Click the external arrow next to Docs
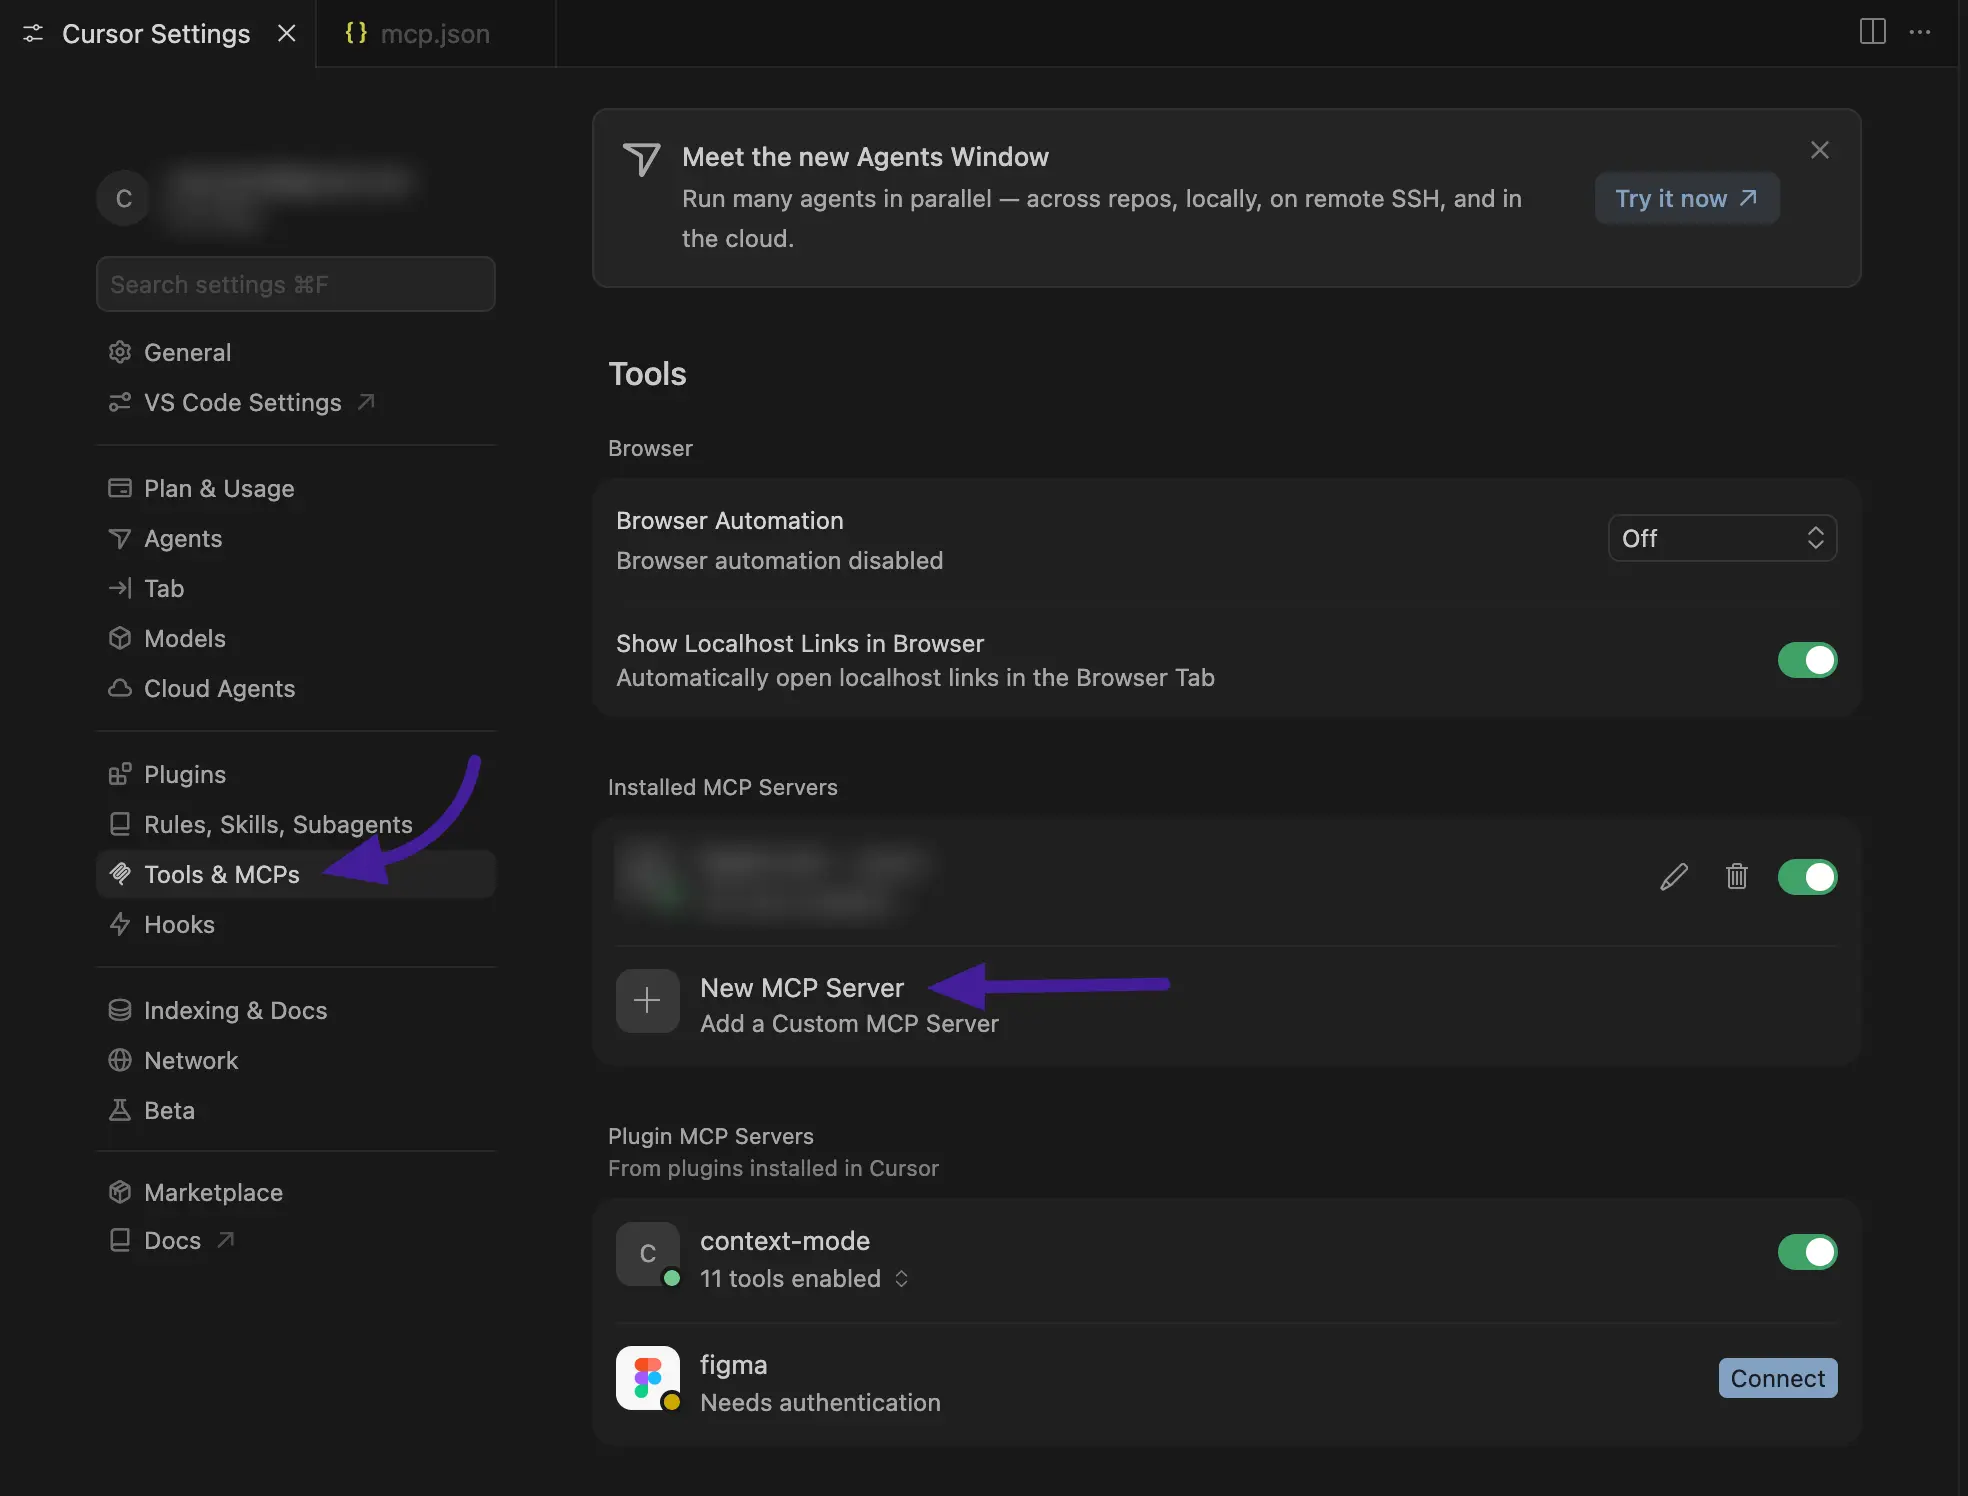 pyautogui.click(x=226, y=1240)
